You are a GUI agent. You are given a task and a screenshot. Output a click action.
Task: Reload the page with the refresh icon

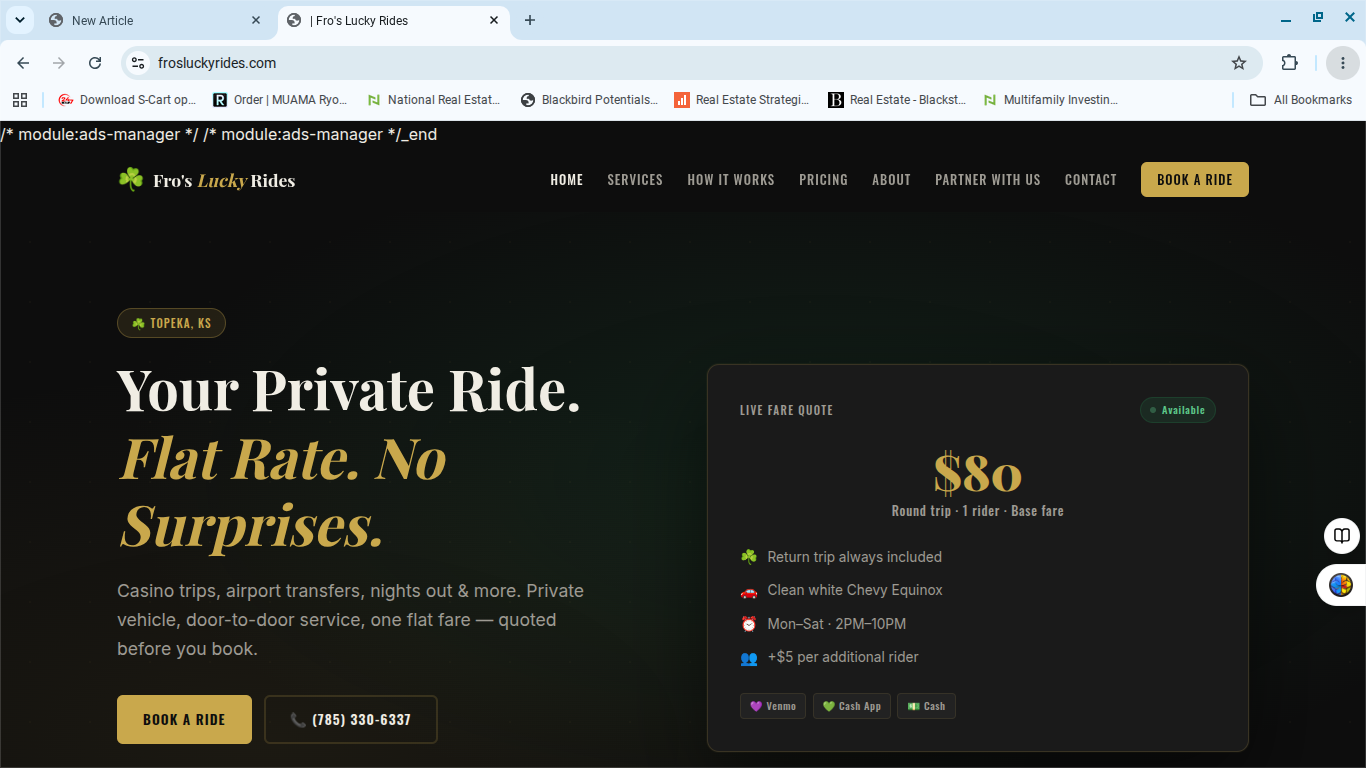pos(95,63)
